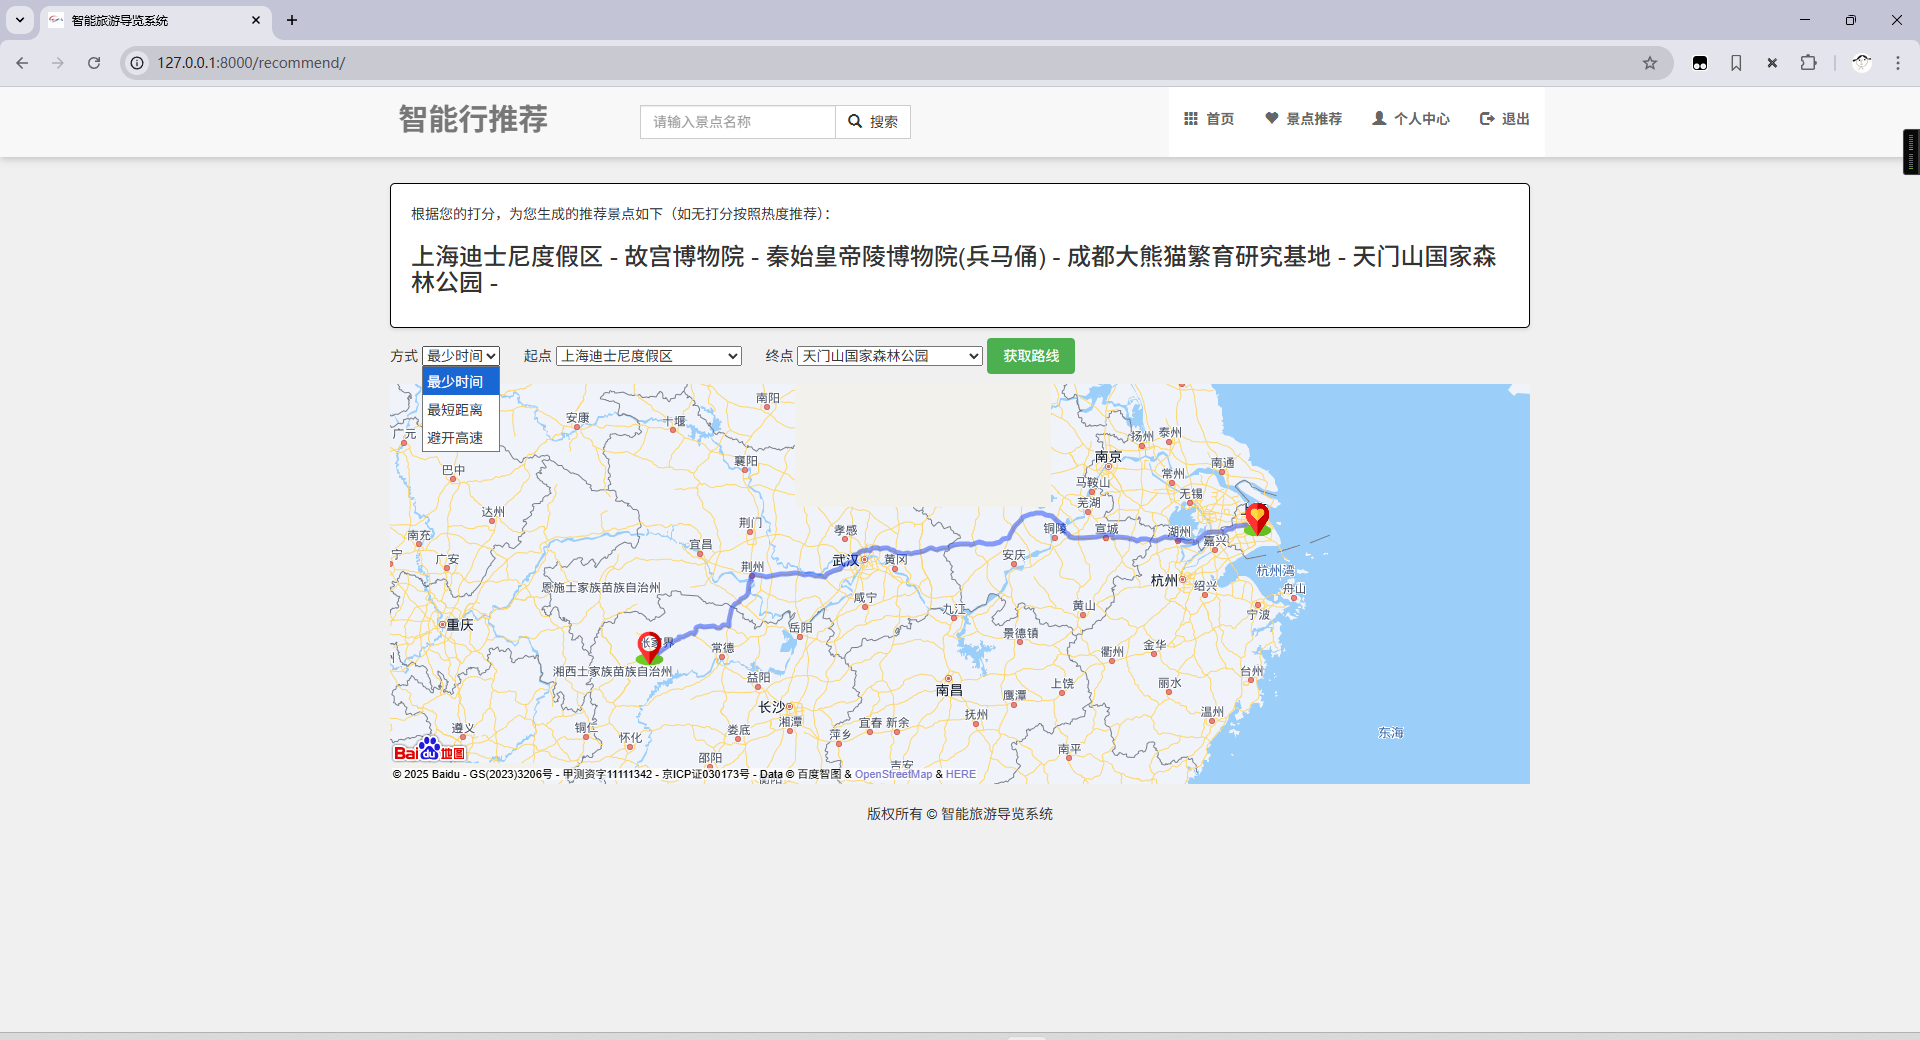Click 南昌 city label on map
Image resolution: width=1920 pixels, height=1040 pixels.
949,690
